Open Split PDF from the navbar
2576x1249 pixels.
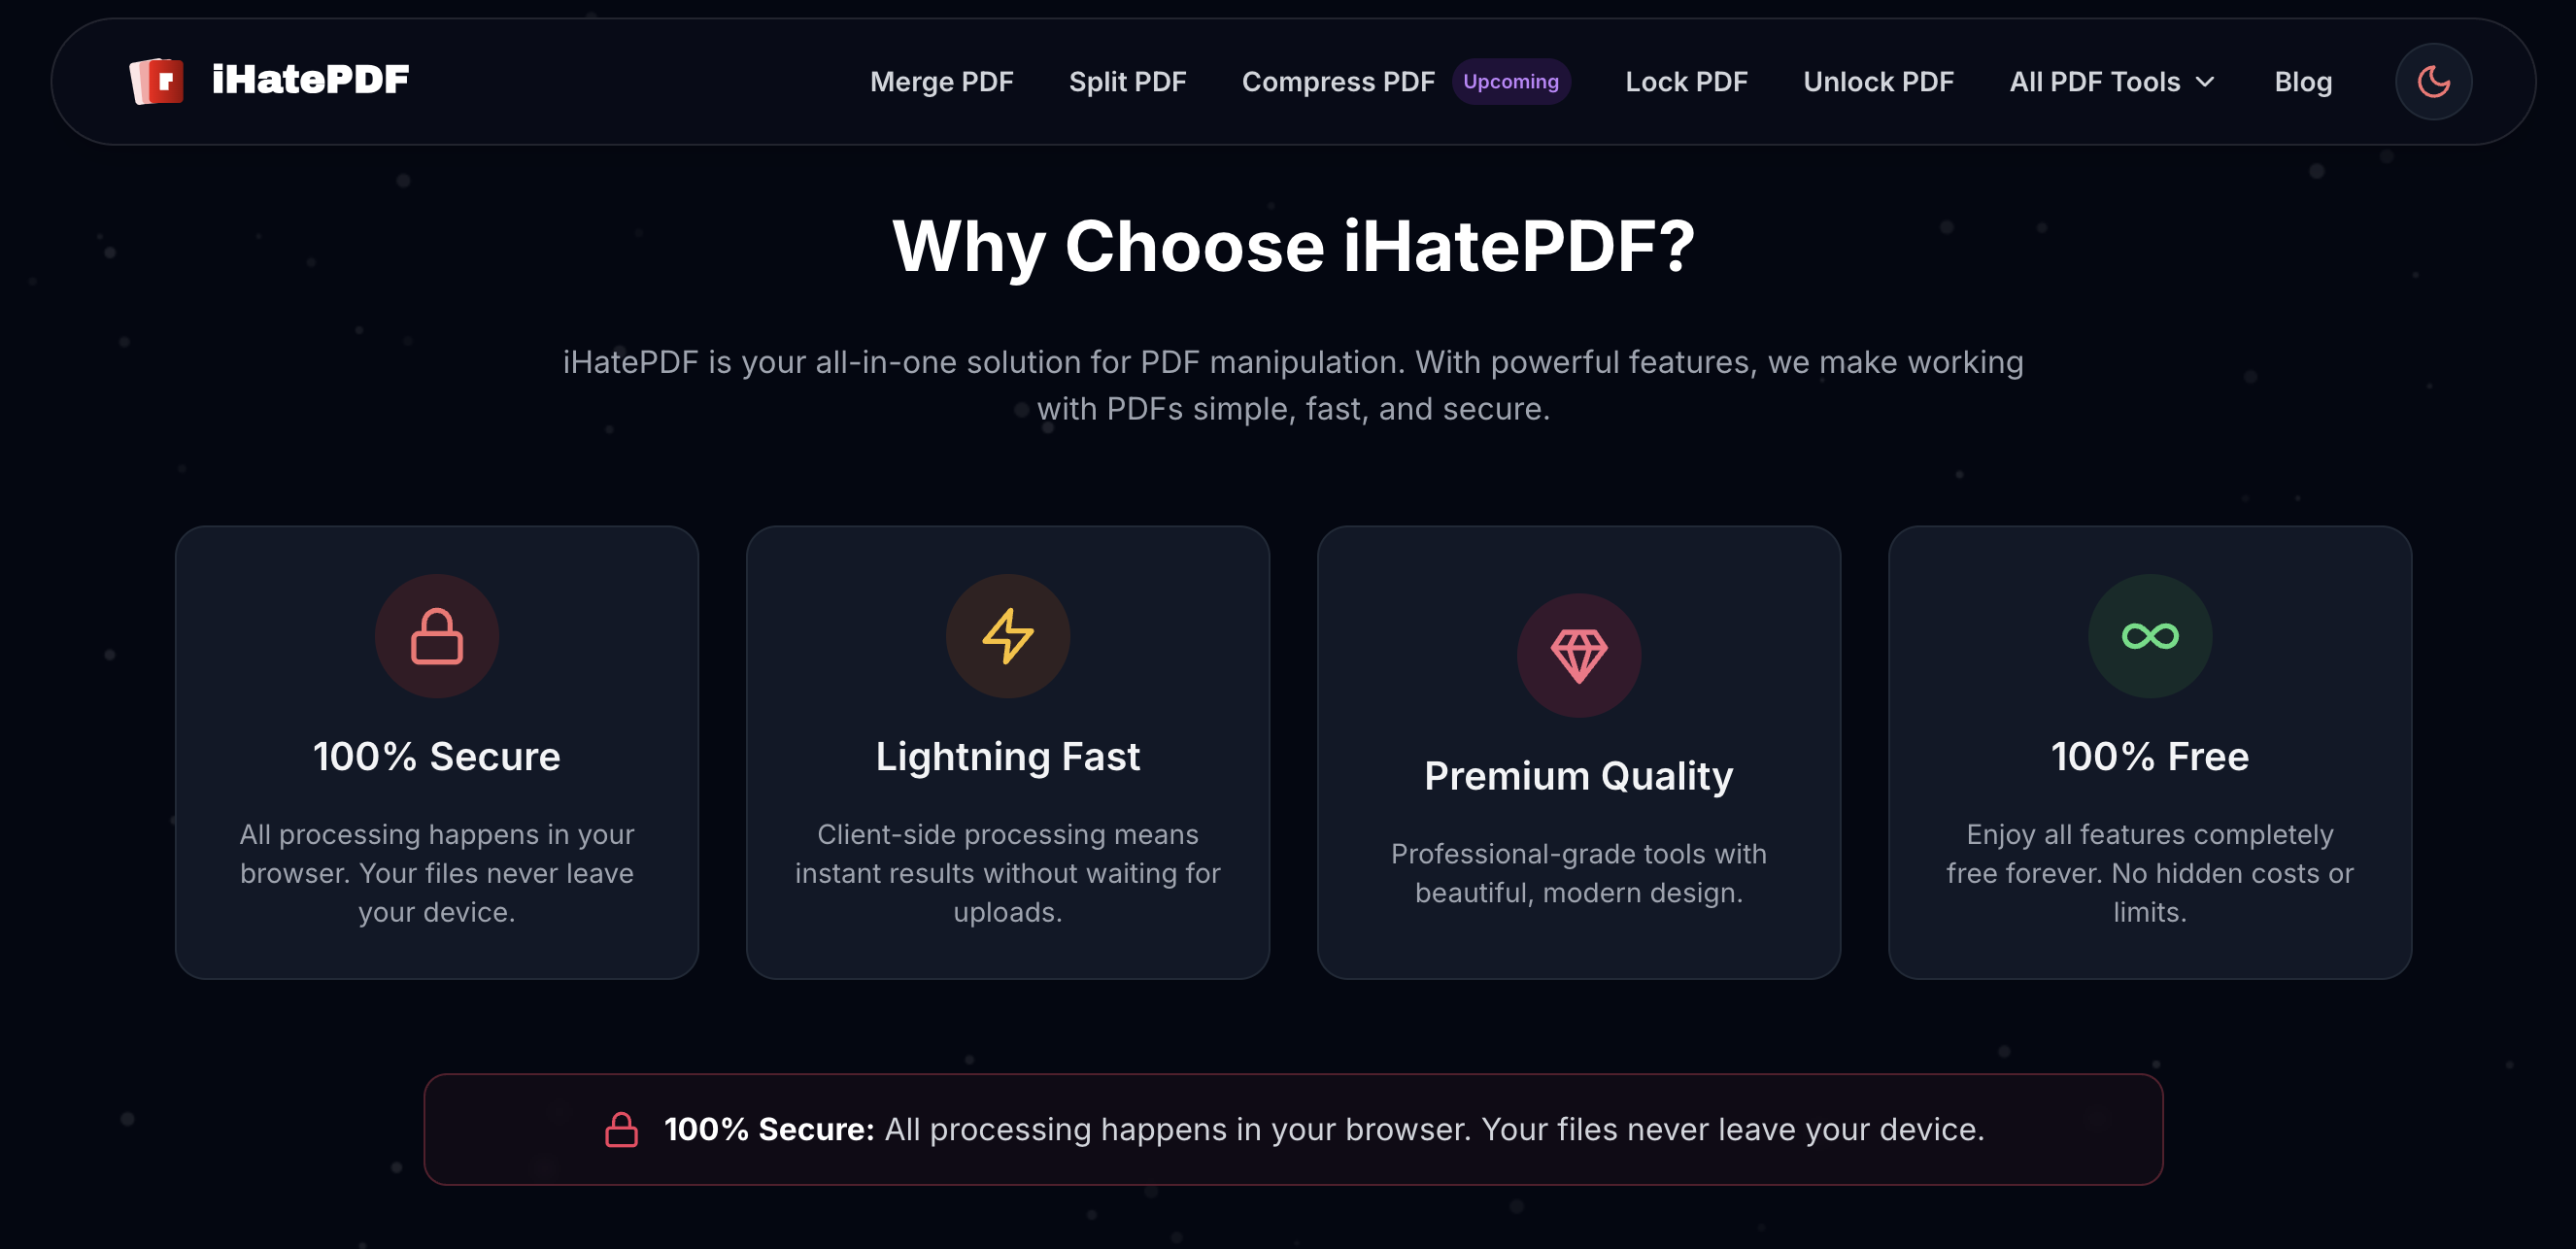point(1128,81)
